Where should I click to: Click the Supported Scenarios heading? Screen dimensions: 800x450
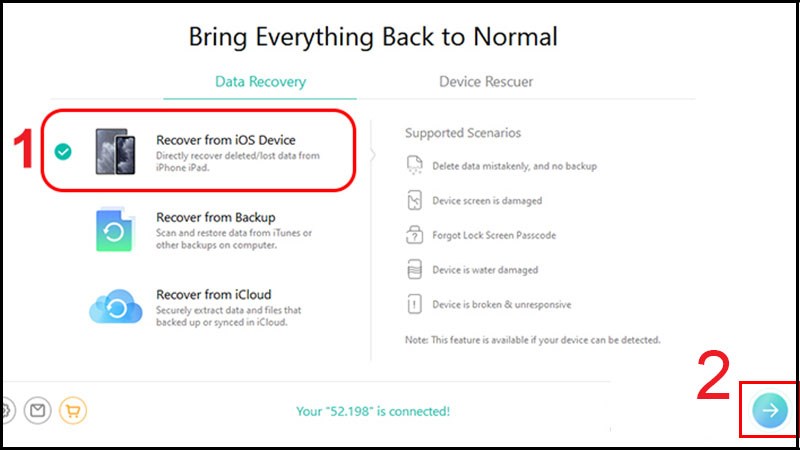click(x=462, y=133)
